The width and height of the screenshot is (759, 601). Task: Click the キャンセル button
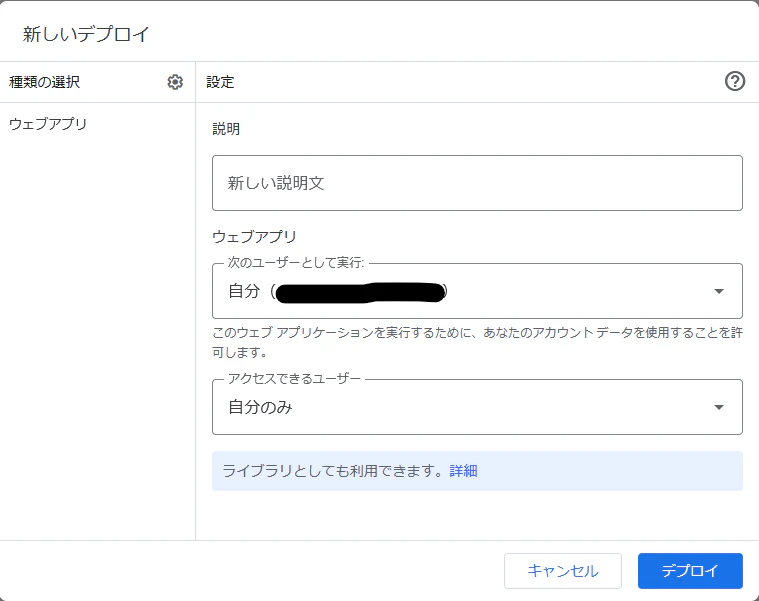562,571
